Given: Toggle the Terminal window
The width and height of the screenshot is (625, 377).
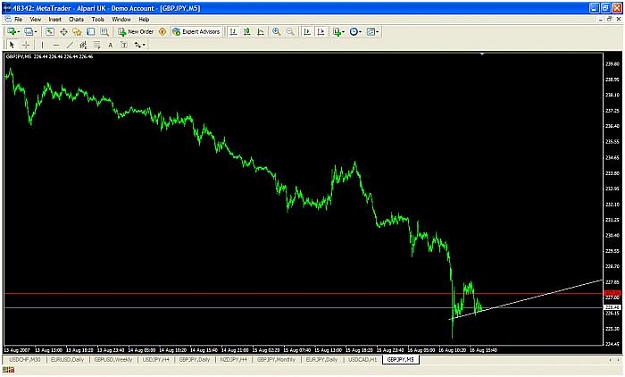Looking at the screenshot, I should point(91,32).
